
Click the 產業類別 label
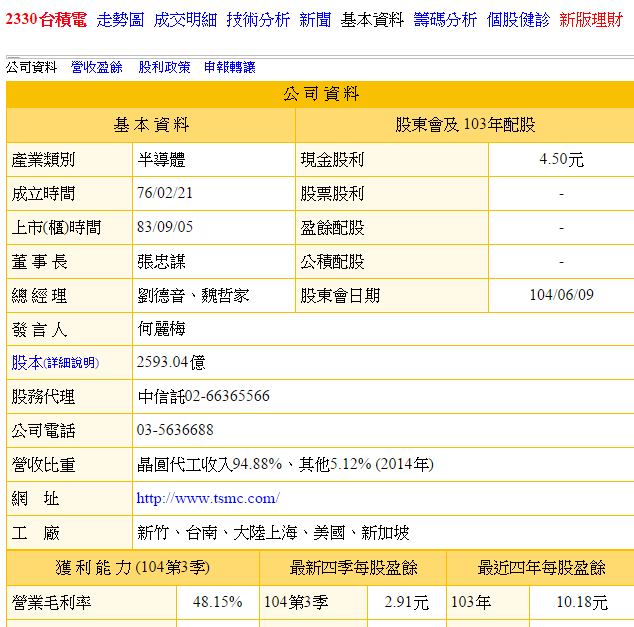[43, 160]
